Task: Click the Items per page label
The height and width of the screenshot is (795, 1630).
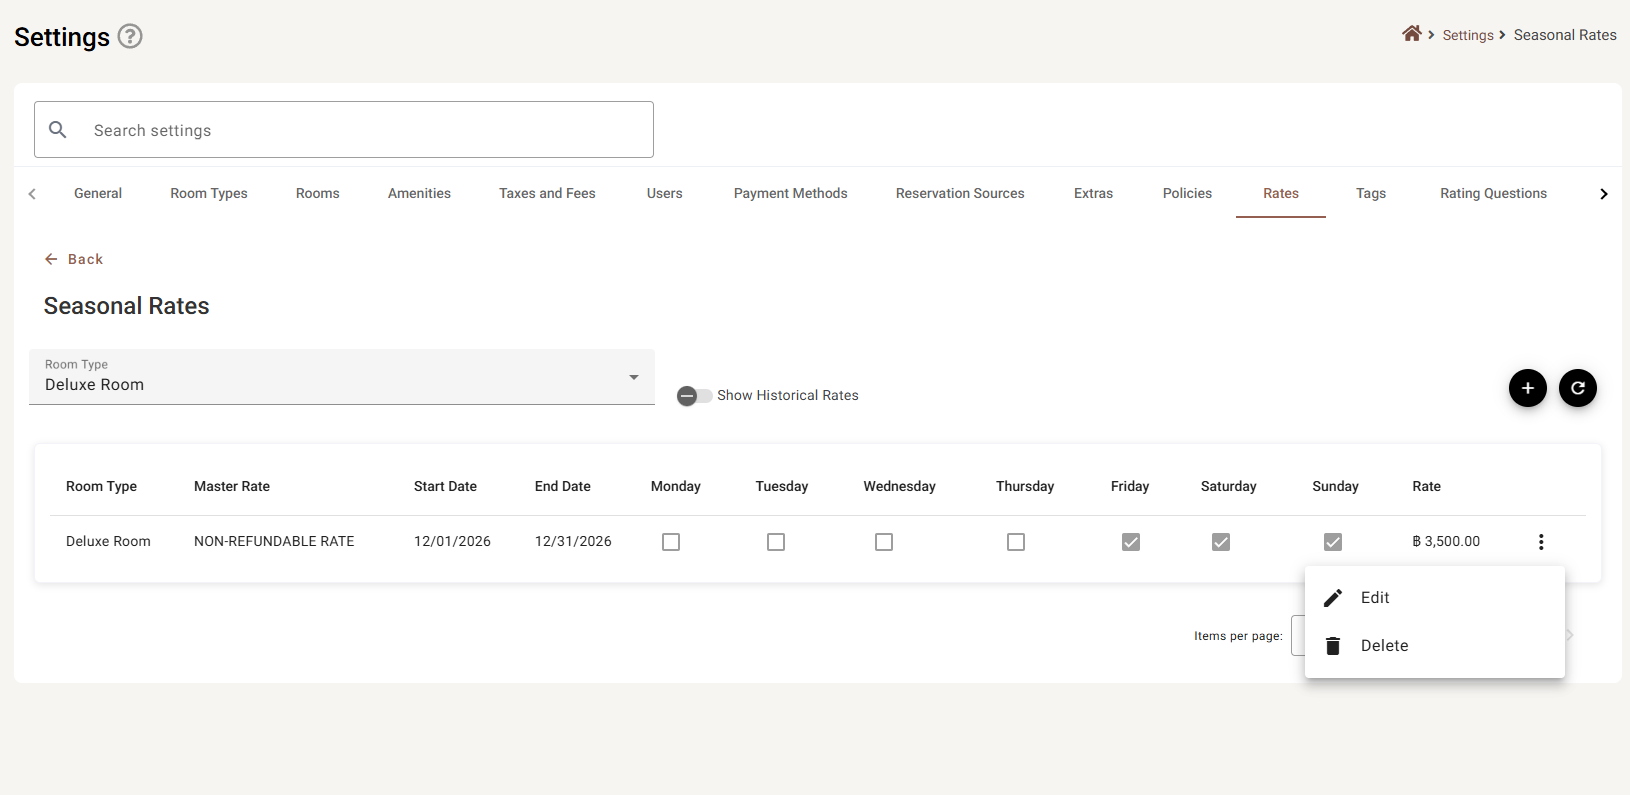Action: click(1238, 636)
